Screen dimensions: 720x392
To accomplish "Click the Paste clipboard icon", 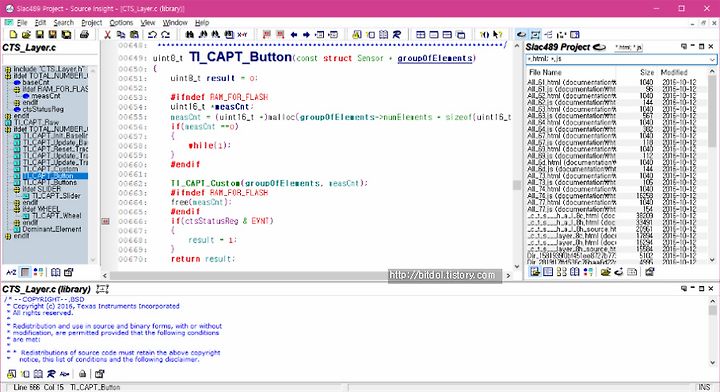I will [134, 34].
